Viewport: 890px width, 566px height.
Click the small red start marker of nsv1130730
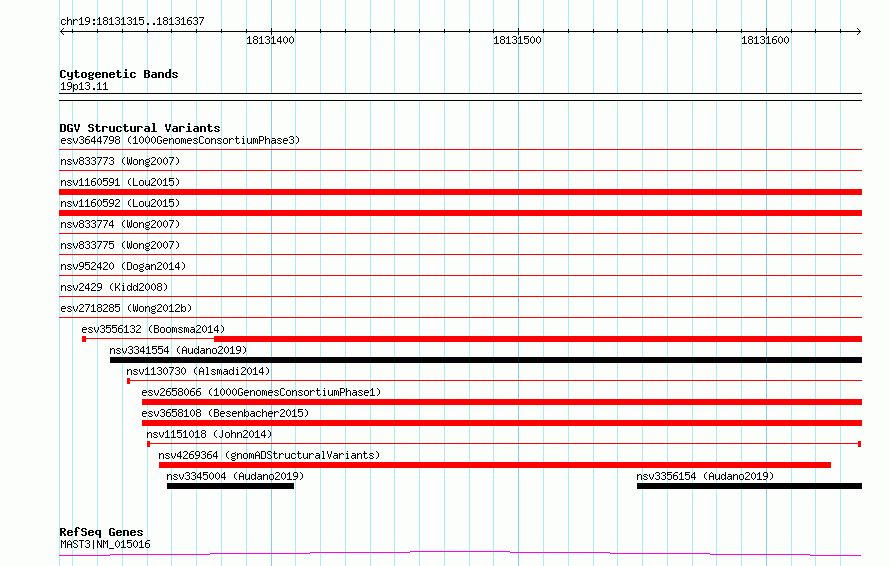[128, 381]
